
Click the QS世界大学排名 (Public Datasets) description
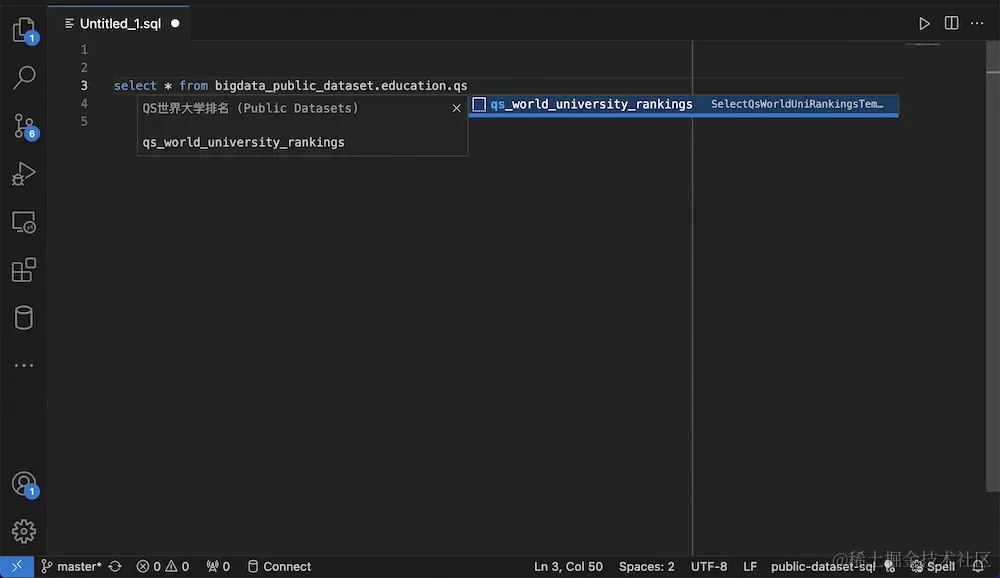coord(251,108)
